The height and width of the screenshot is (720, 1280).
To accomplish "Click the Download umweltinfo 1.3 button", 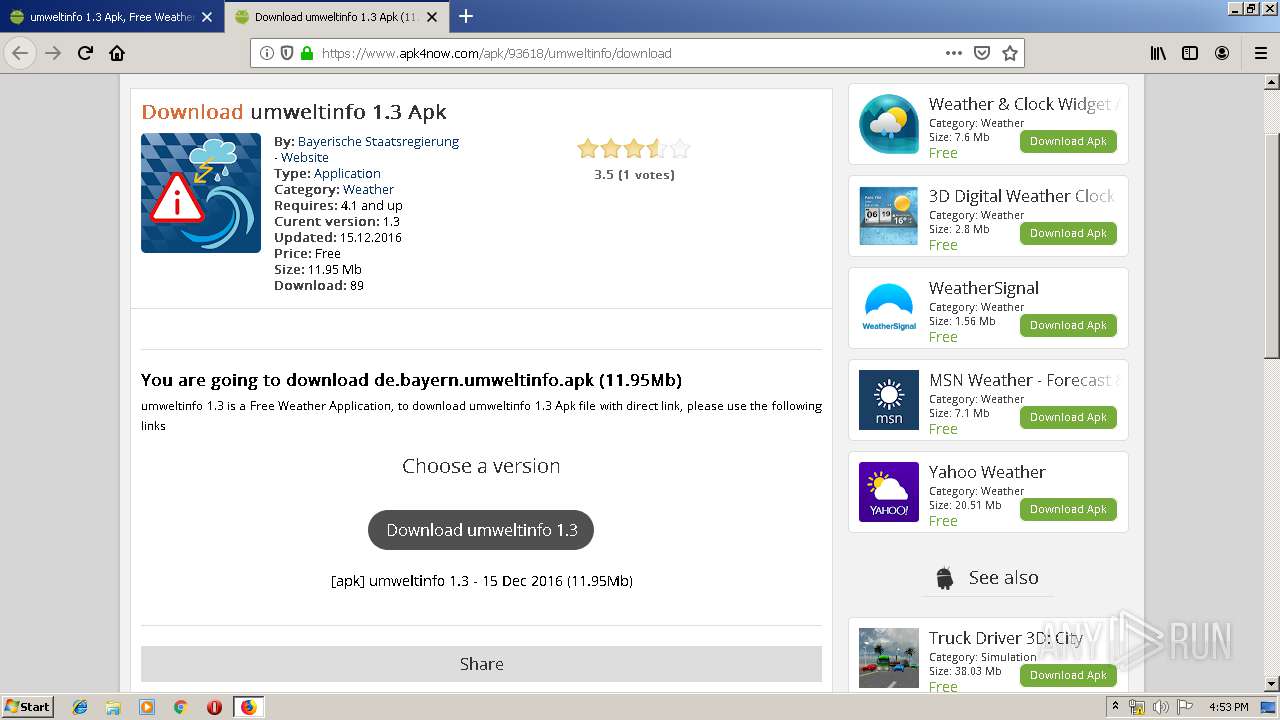I will (x=481, y=530).
